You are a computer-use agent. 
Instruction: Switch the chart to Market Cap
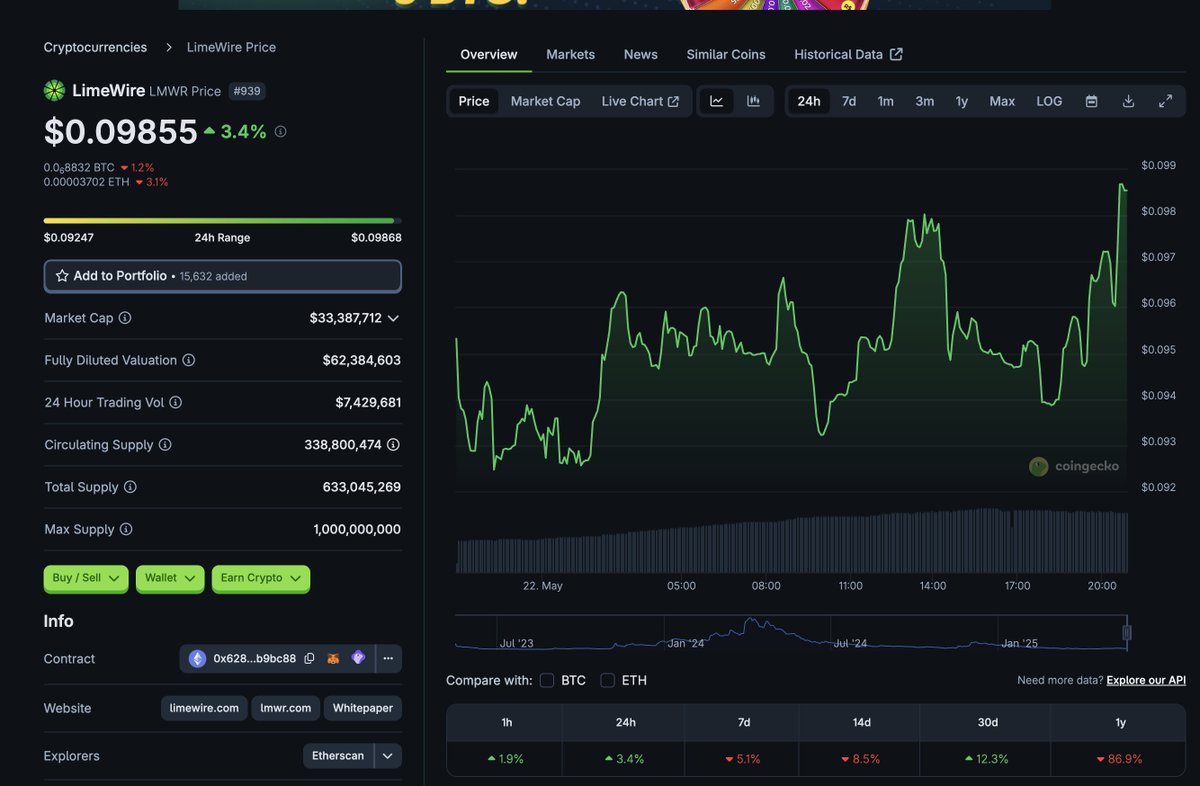pos(545,101)
